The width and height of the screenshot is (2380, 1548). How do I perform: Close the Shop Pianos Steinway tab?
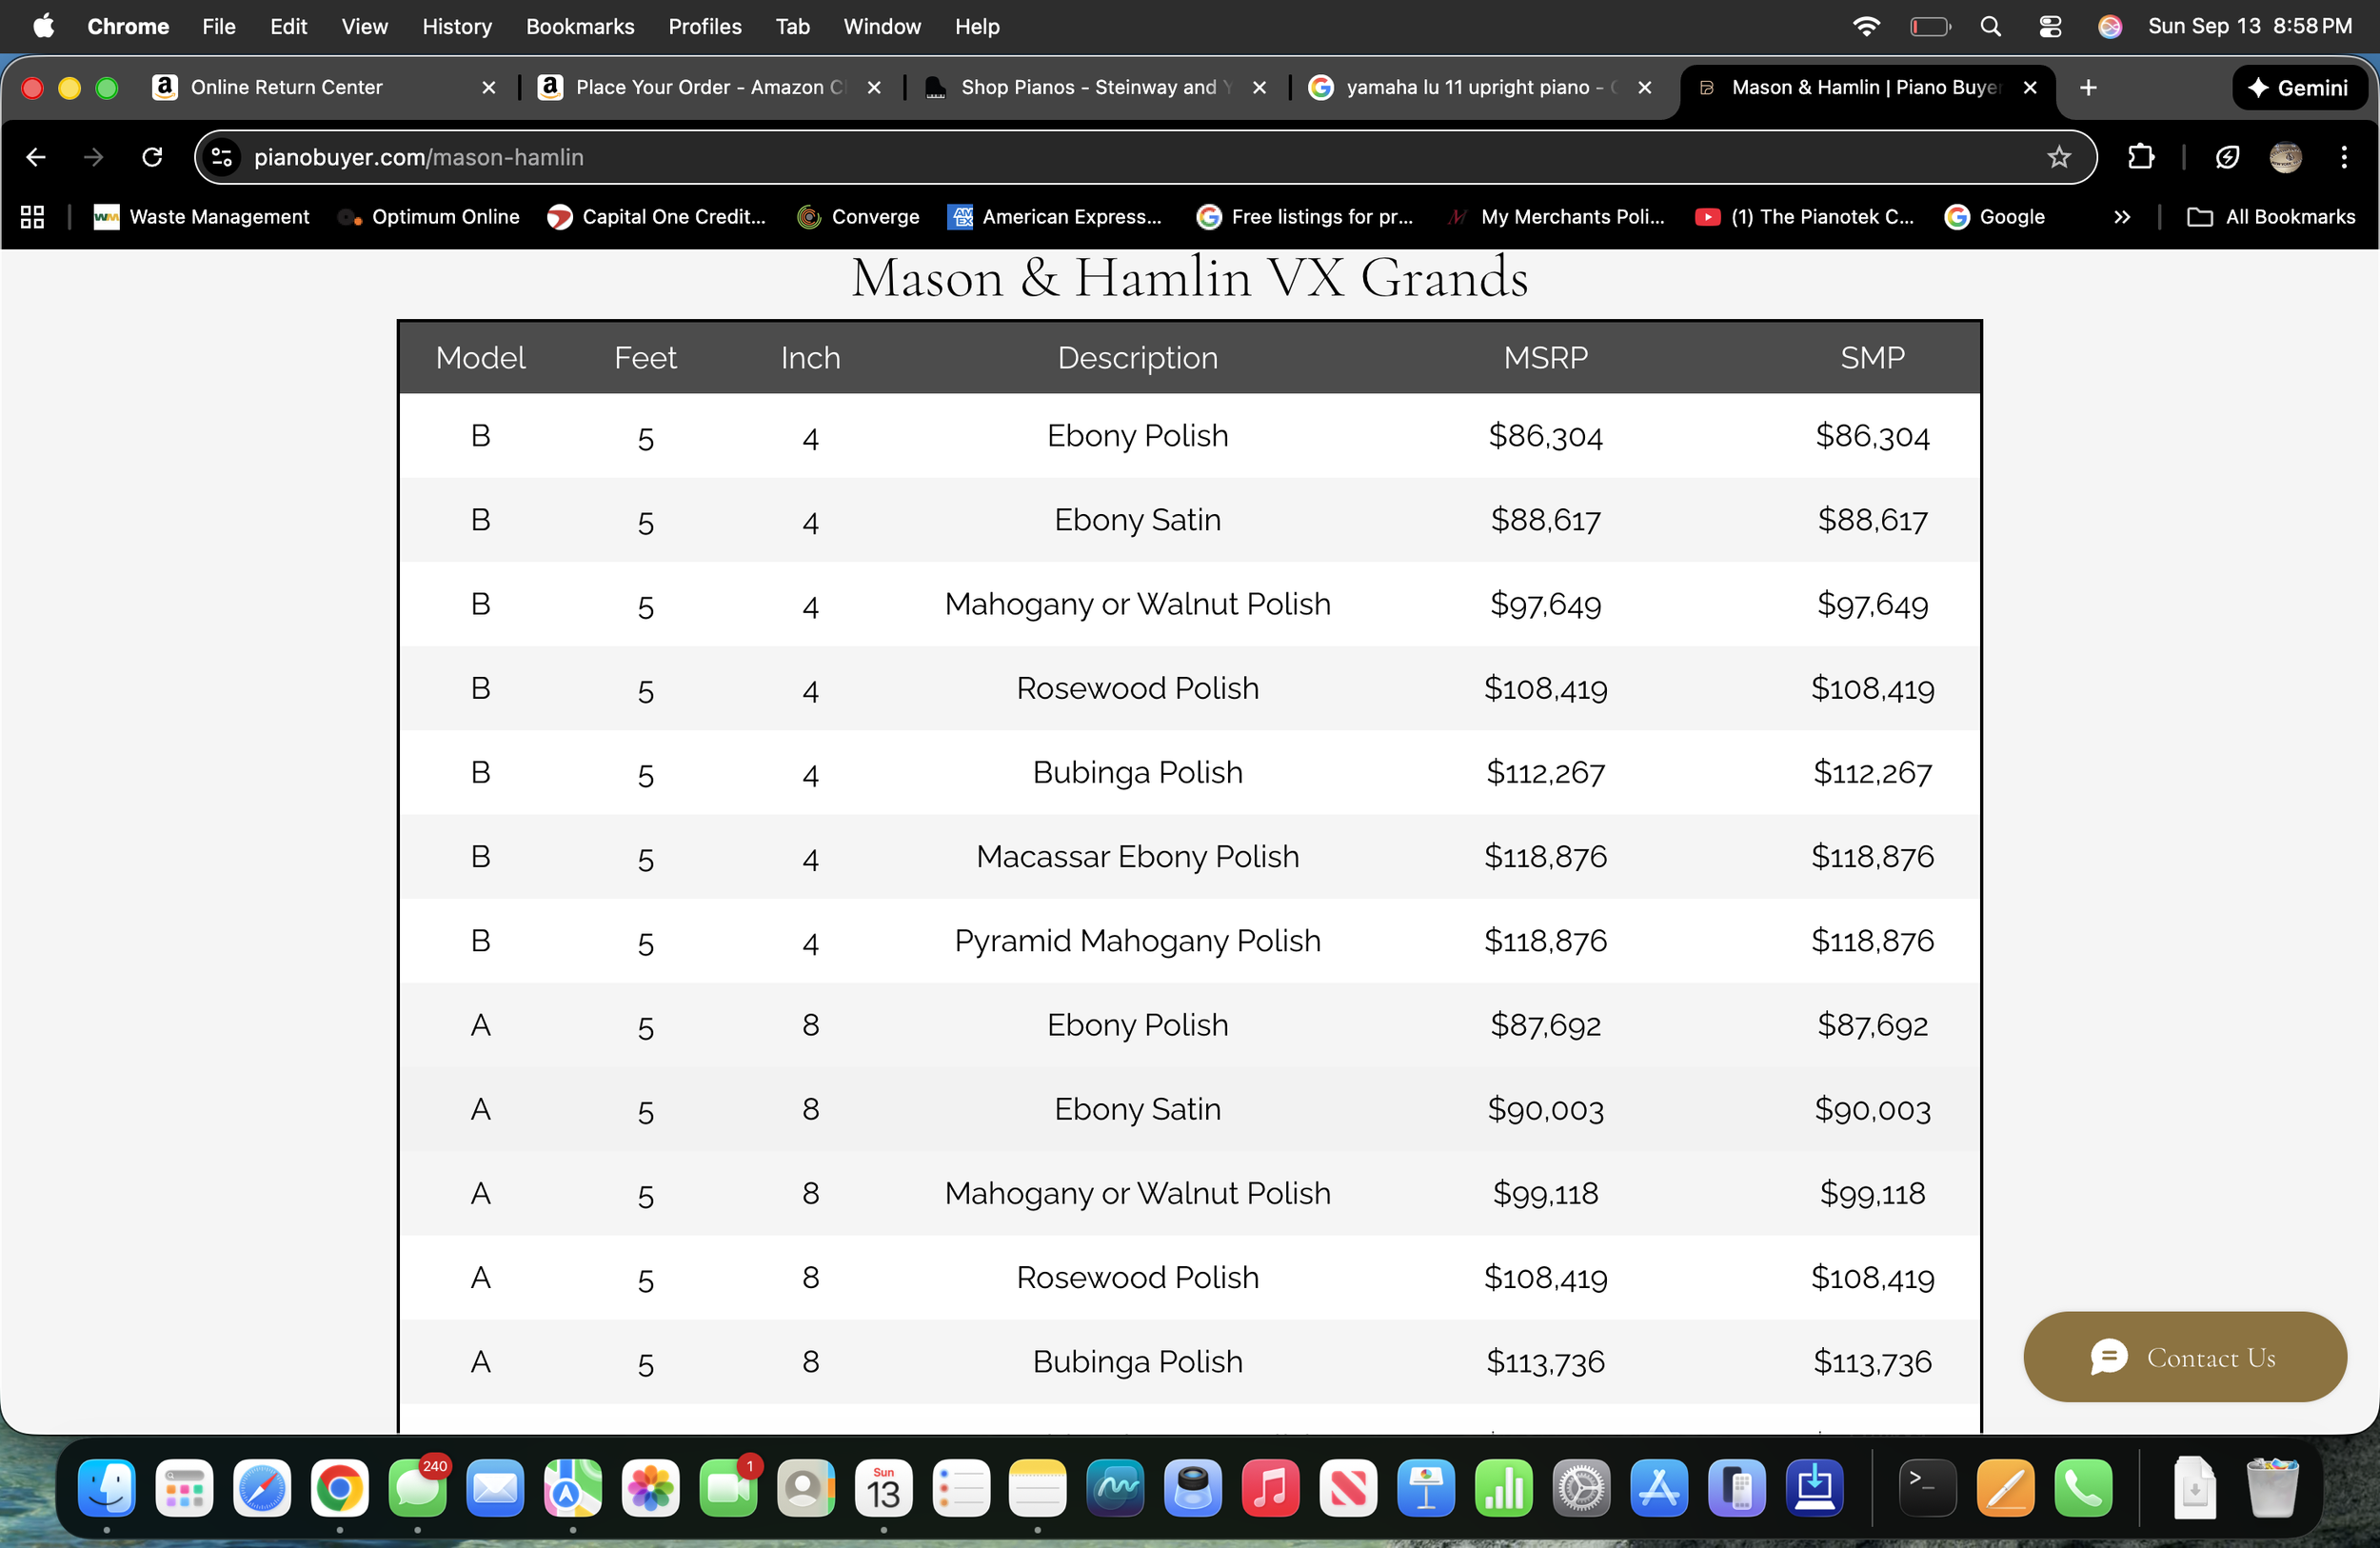[1260, 88]
